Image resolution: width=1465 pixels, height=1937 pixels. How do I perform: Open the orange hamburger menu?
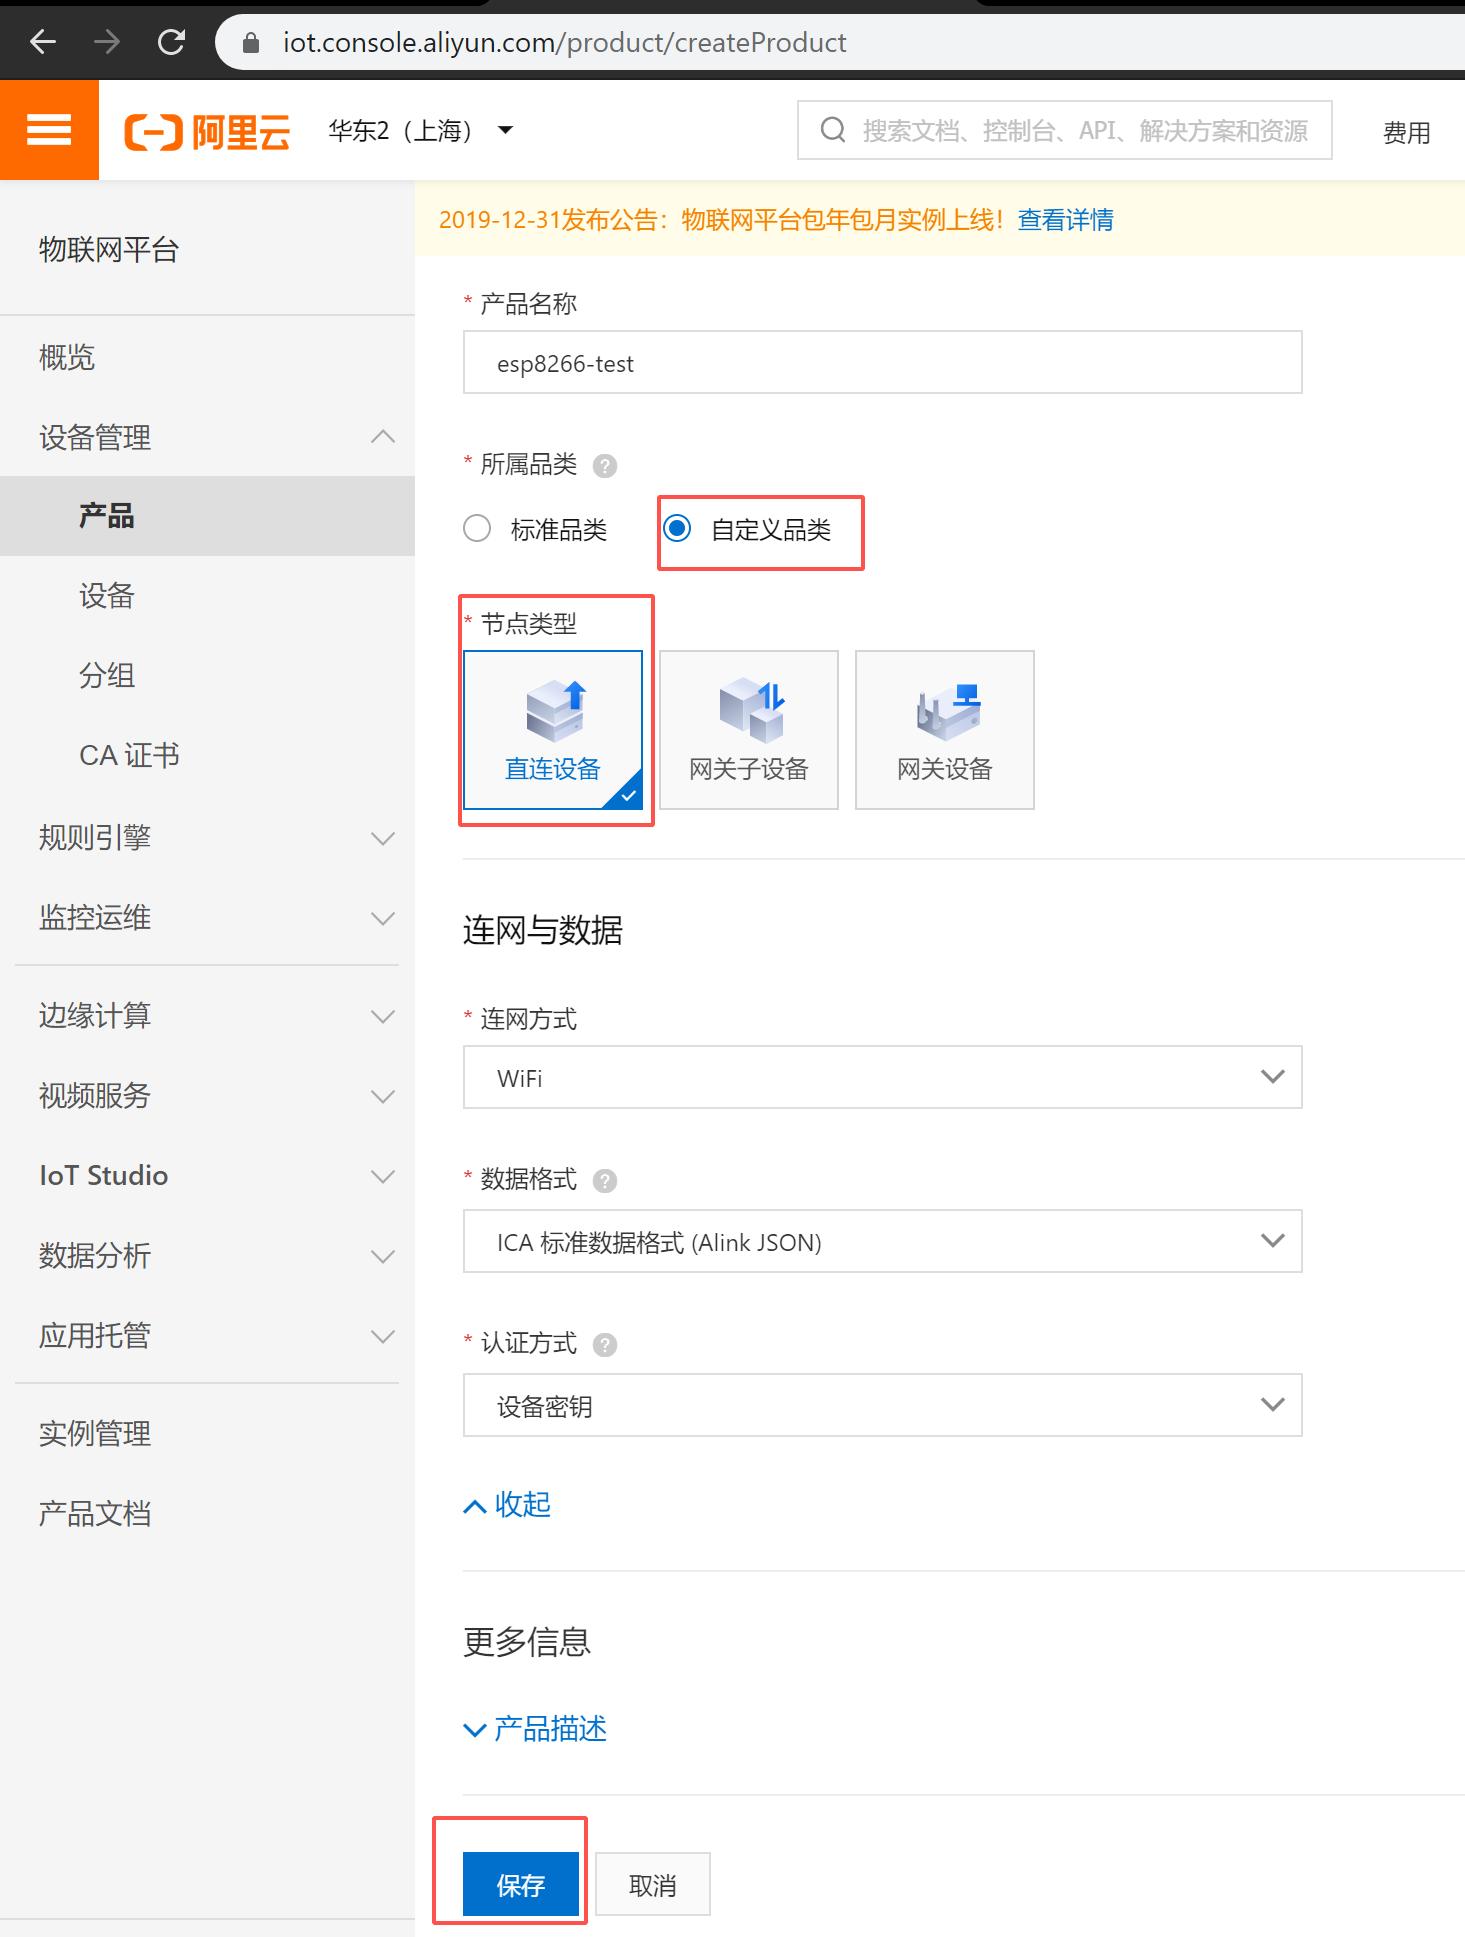49,130
